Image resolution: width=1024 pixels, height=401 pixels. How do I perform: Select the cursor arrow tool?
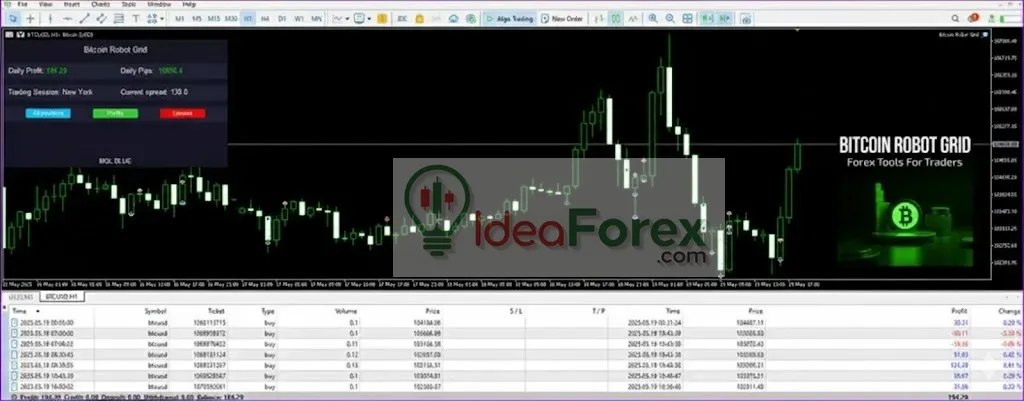12,19
